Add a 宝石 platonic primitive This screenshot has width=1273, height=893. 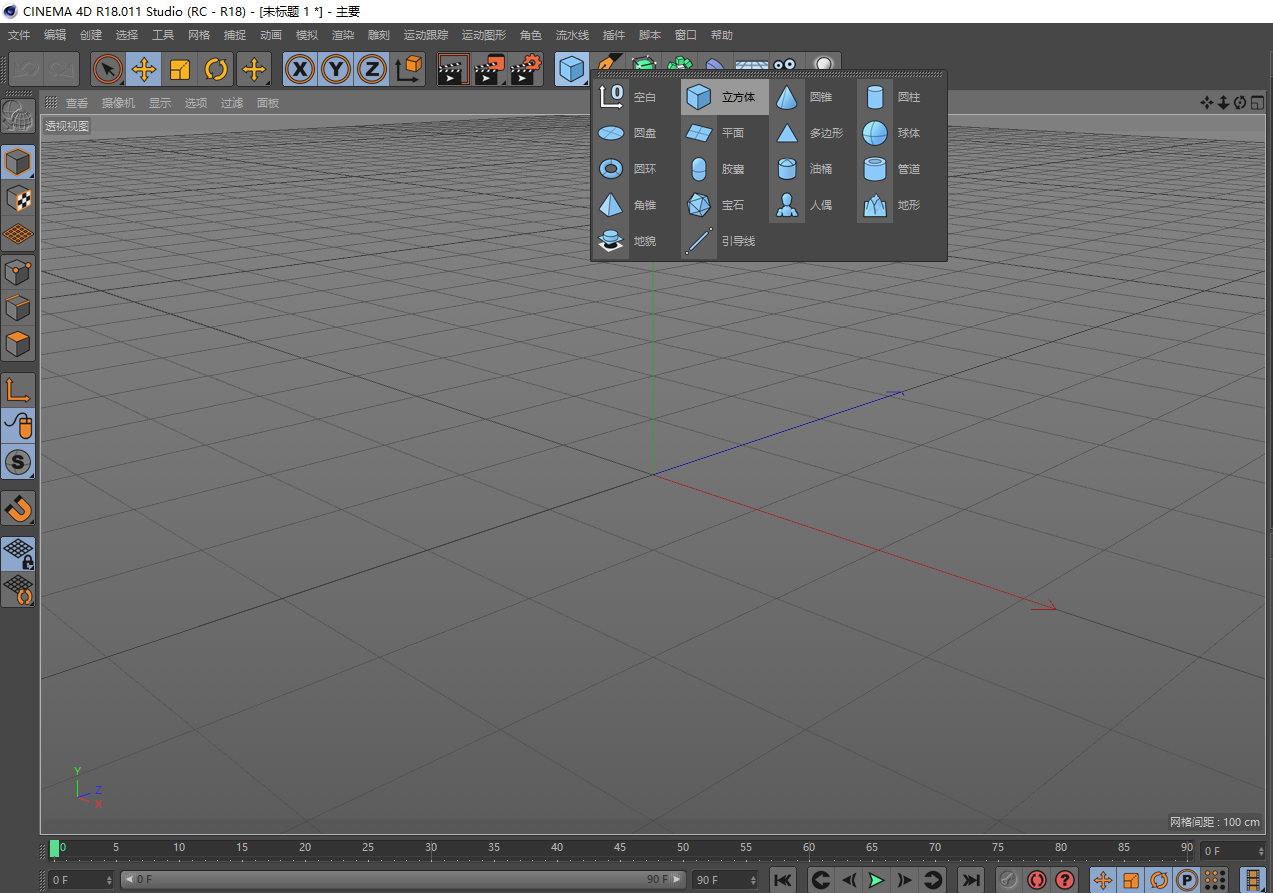click(x=725, y=205)
